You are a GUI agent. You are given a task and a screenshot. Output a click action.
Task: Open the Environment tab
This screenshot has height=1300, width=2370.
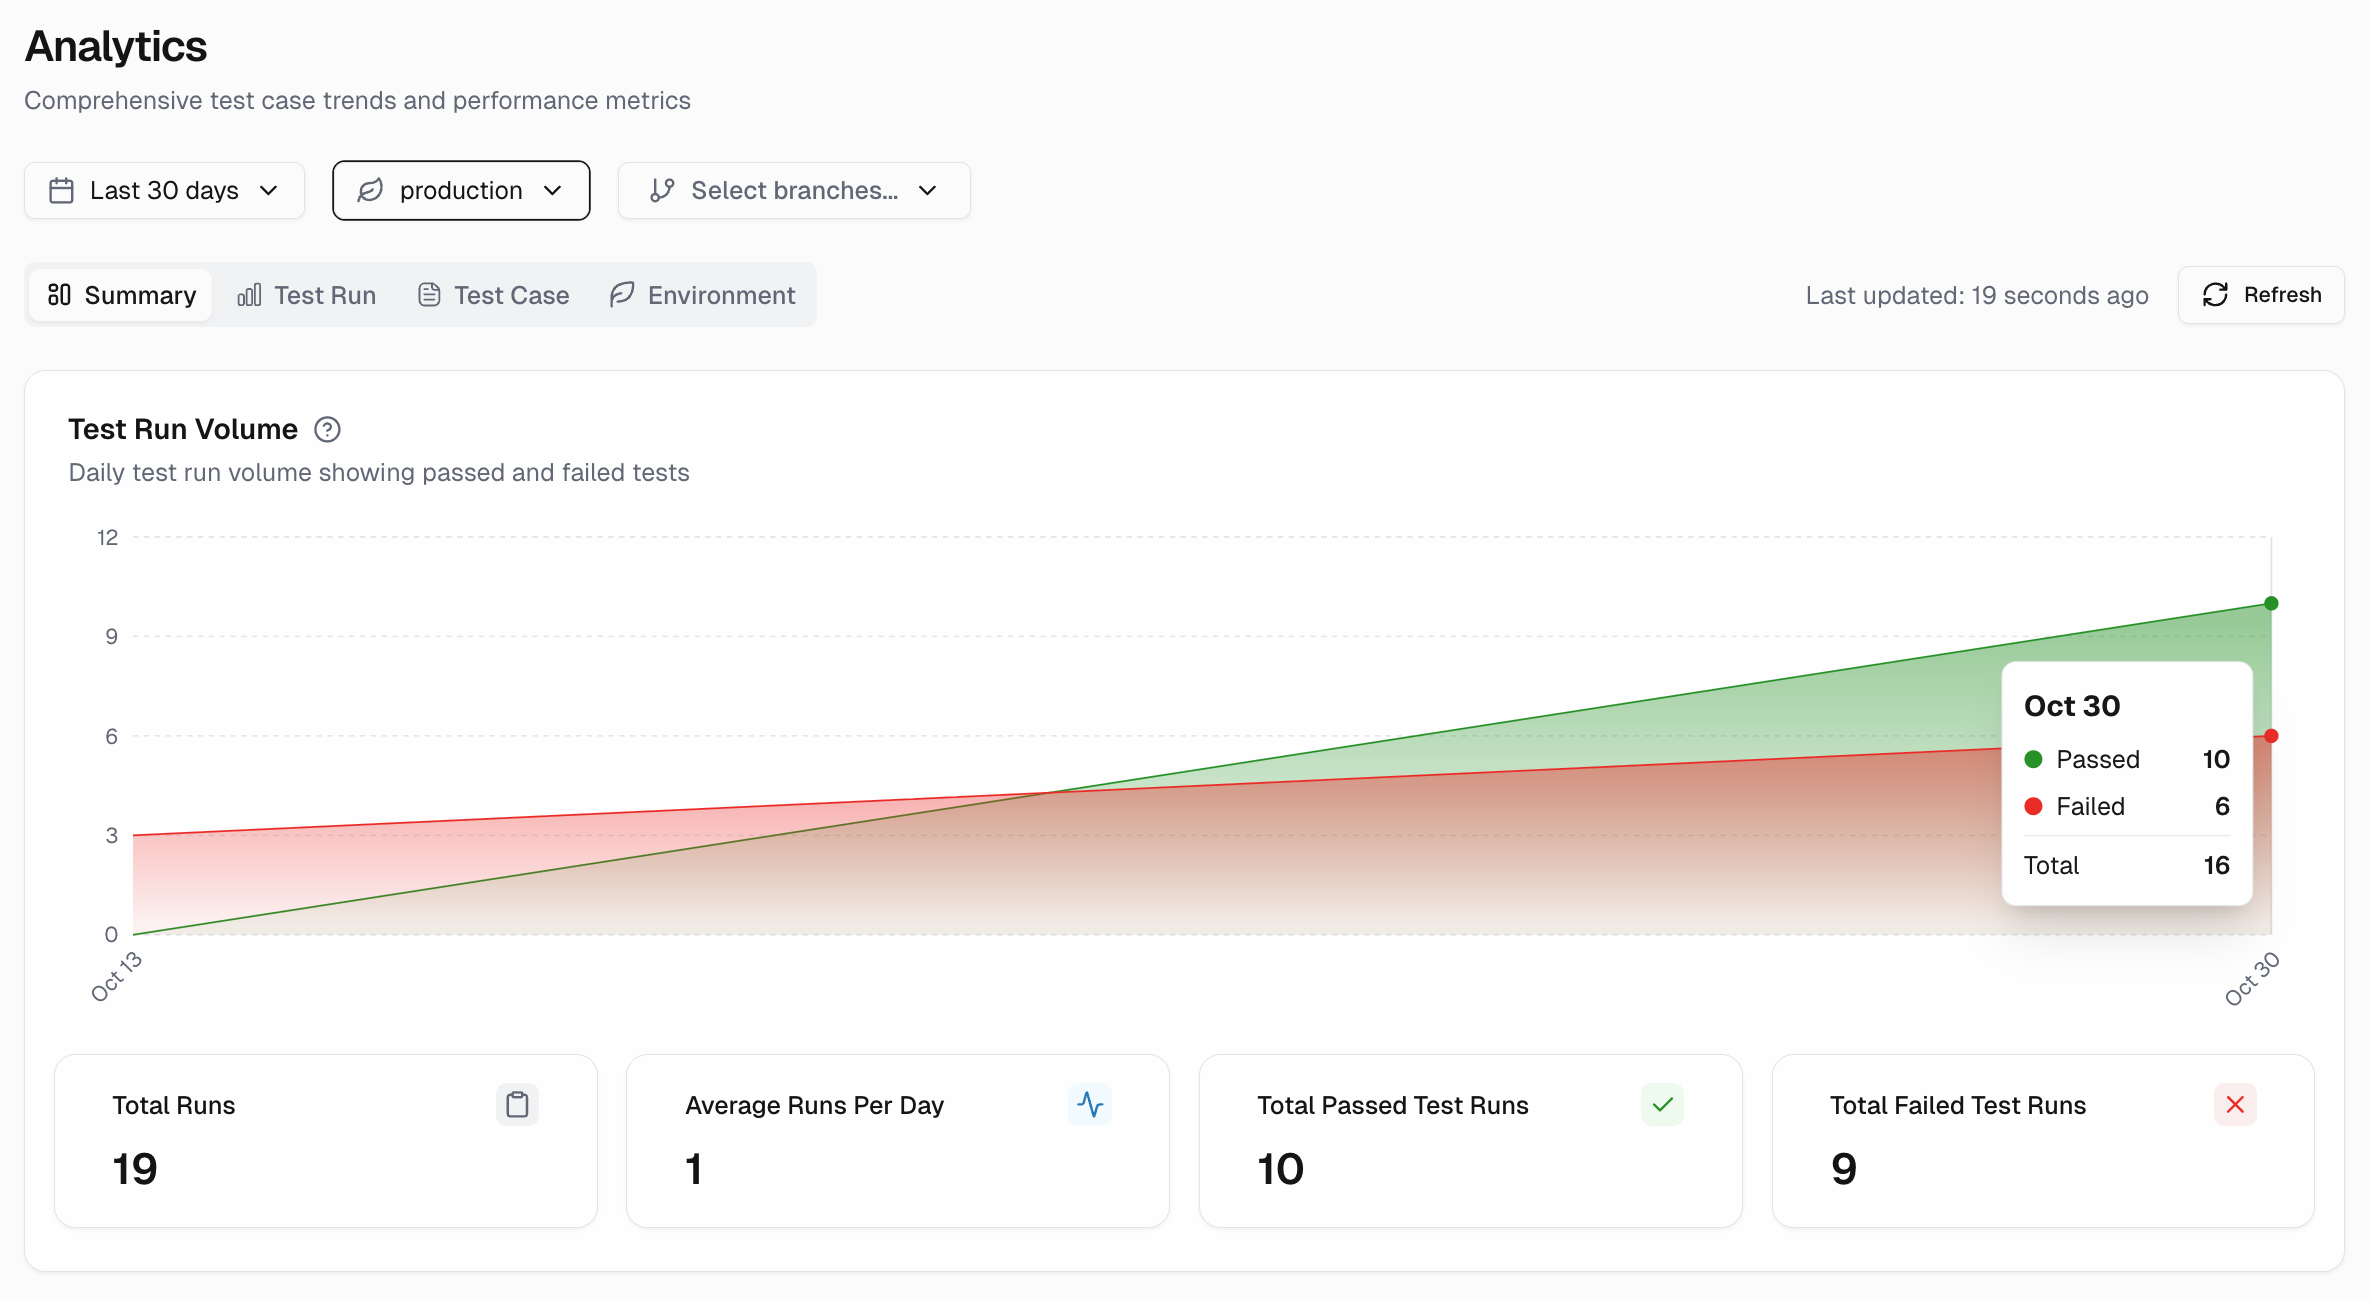point(702,295)
